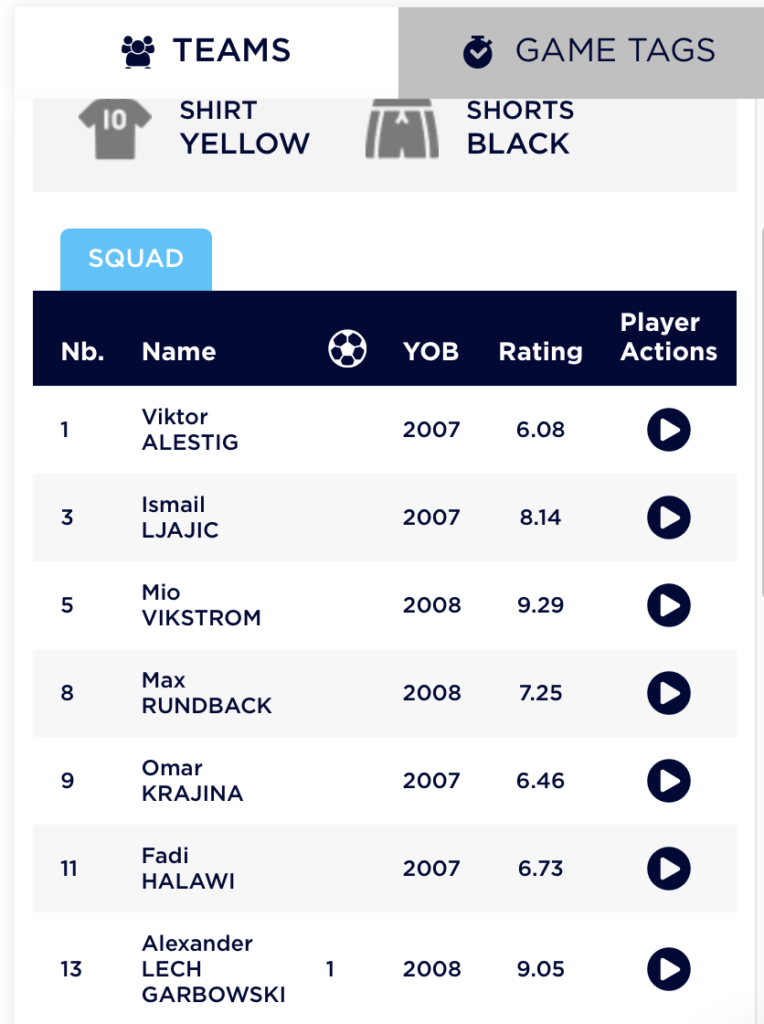Play actions for Max Rundback

pyautogui.click(x=669, y=693)
